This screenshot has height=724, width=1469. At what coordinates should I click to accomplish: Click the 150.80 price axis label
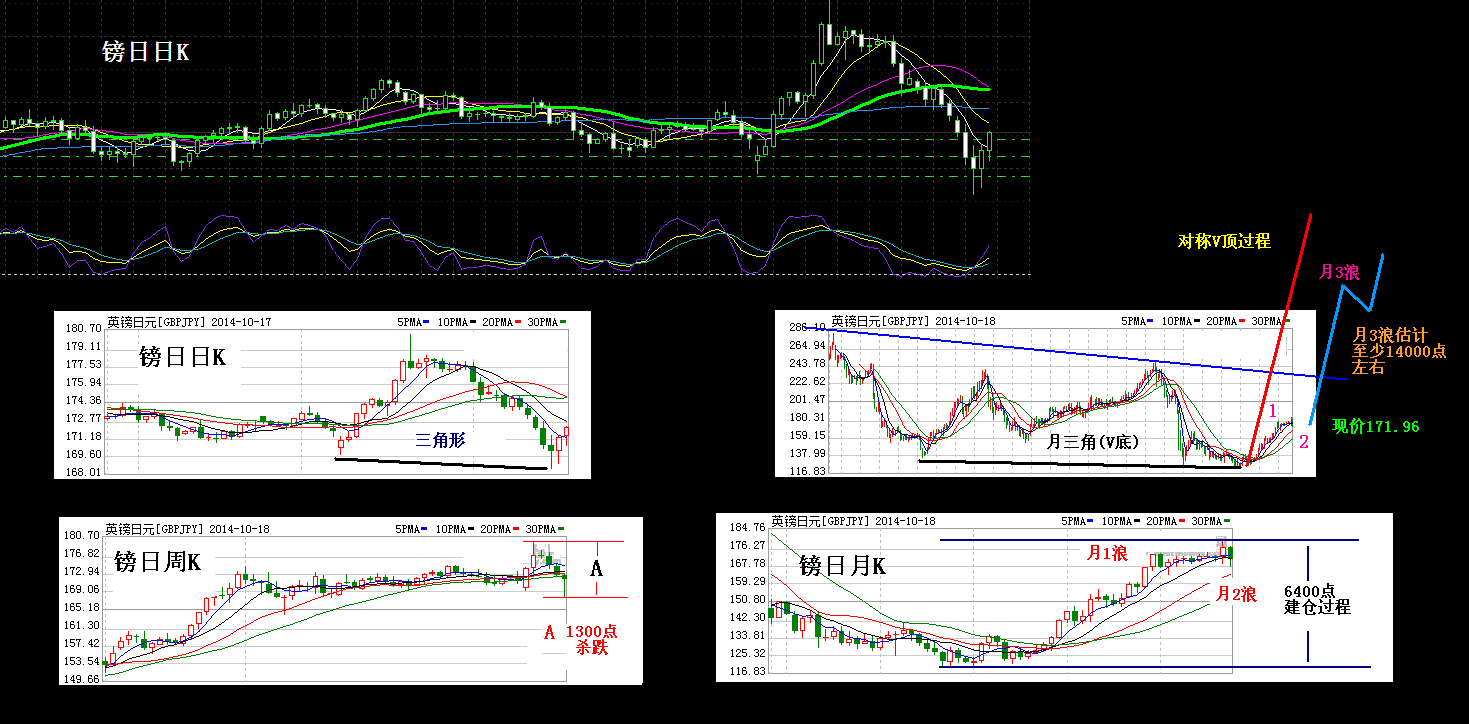click(750, 599)
